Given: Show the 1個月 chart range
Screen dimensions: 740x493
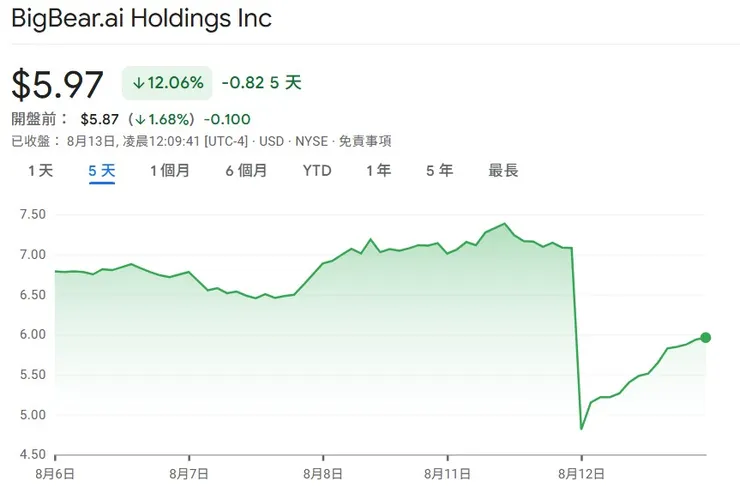Looking at the screenshot, I should tap(169, 171).
